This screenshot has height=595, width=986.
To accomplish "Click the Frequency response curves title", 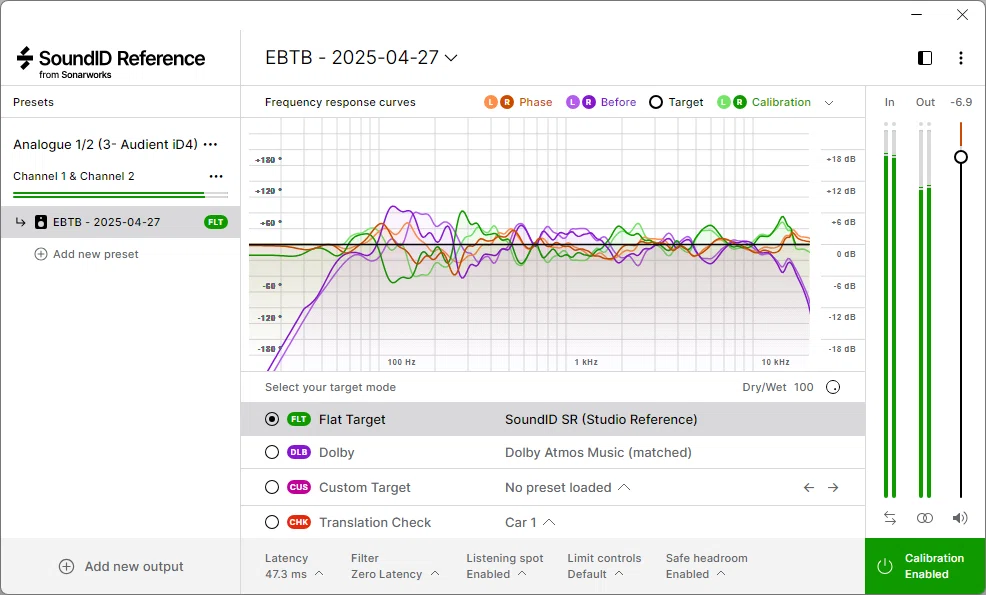I will pos(340,102).
